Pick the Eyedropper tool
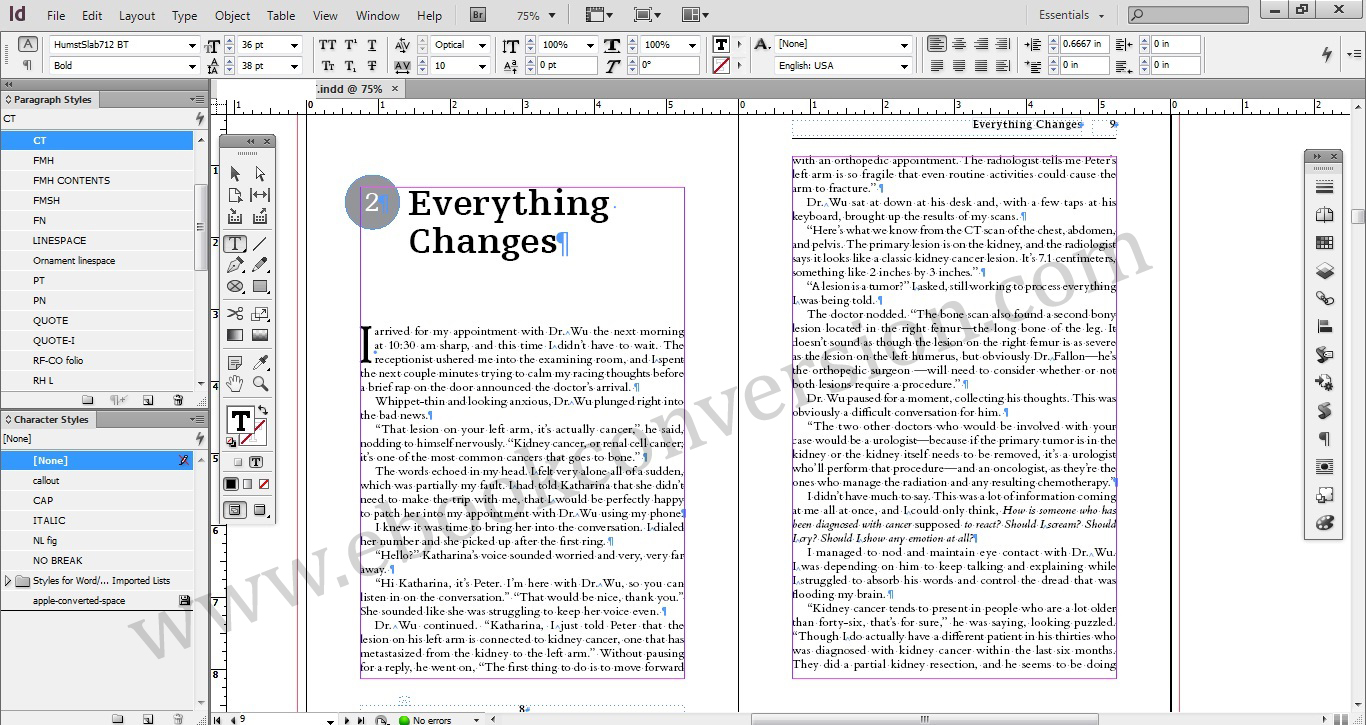This screenshot has height=725, width=1366. (x=260, y=362)
